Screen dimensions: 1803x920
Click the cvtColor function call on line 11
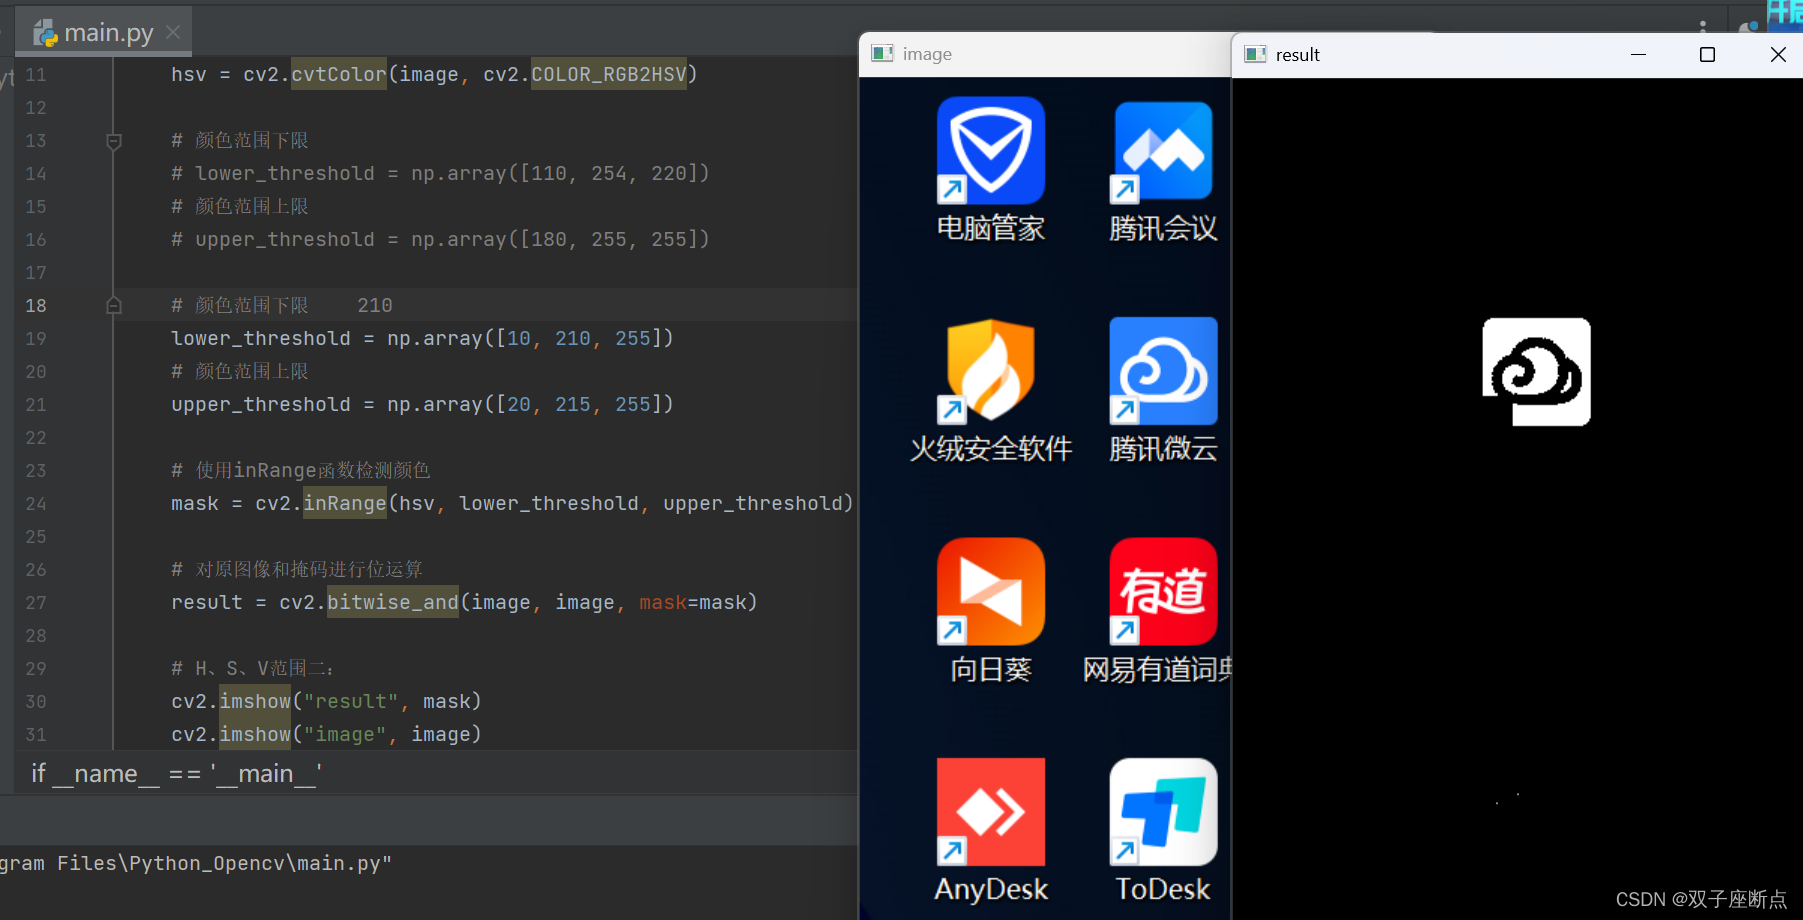(x=339, y=74)
